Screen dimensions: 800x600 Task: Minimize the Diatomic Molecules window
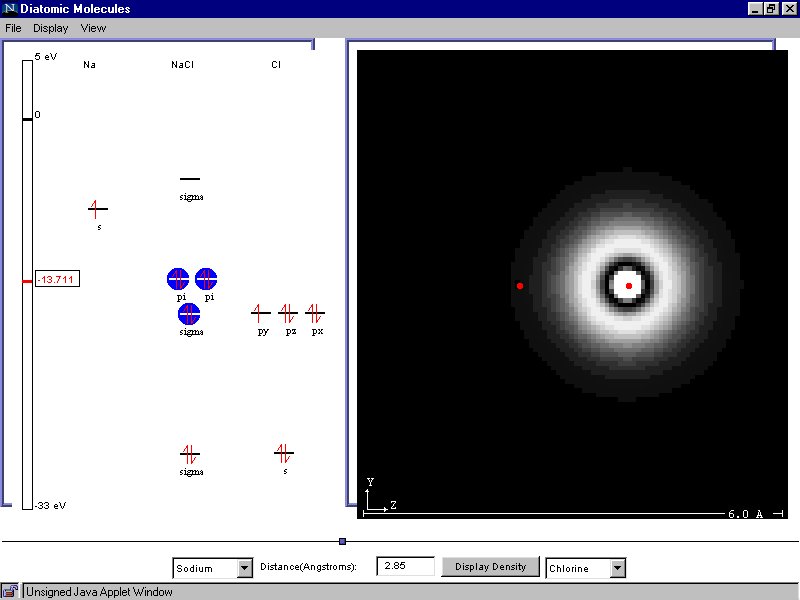pos(756,9)
